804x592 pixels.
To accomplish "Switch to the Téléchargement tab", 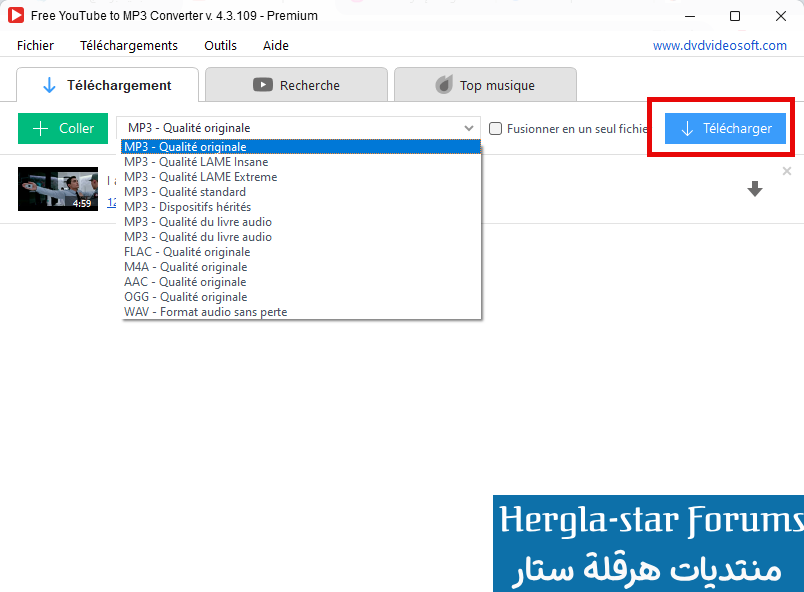I will (x=108, y=85).
